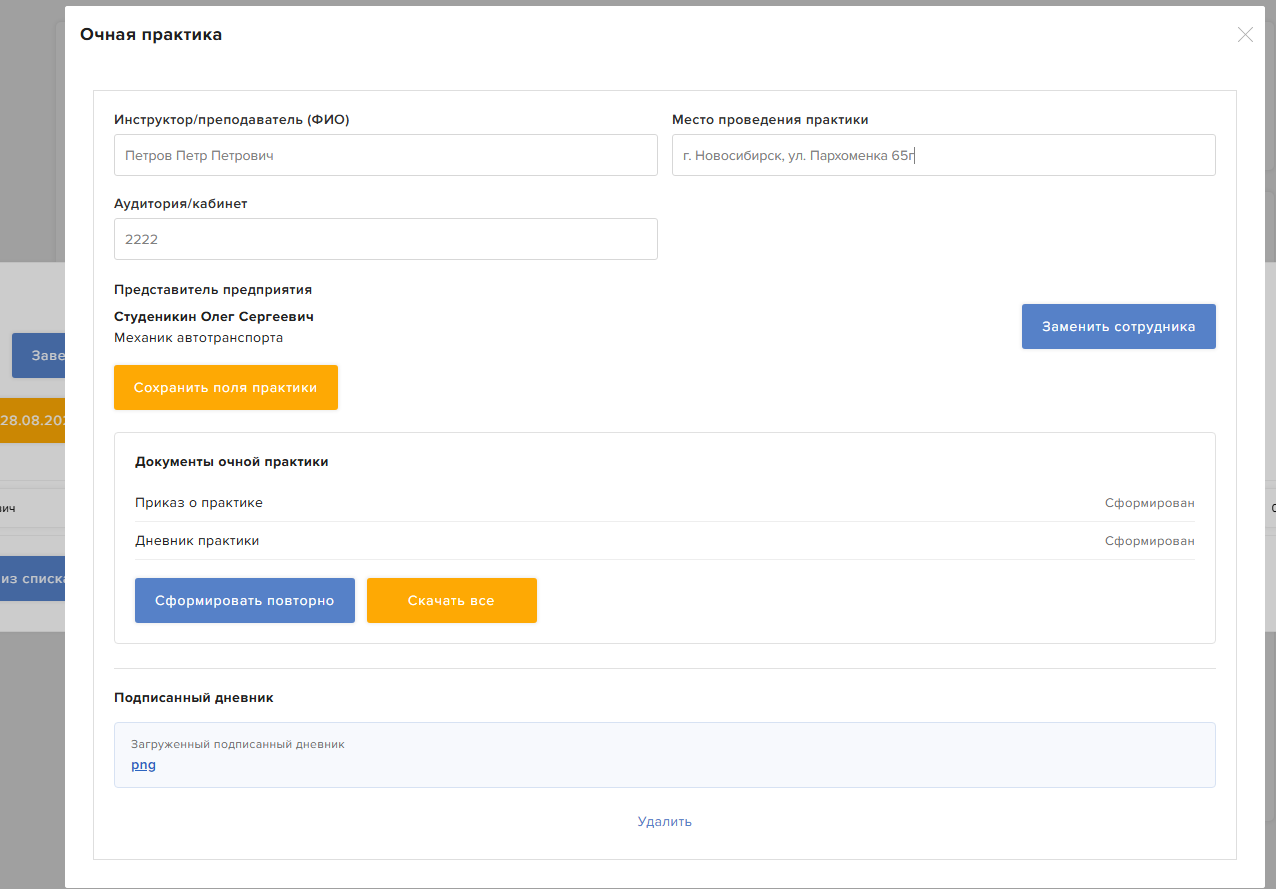1276x889 pixels.
Task: Select the Аудитория/кабинет field containing 2222
Action: click(386, 239)
